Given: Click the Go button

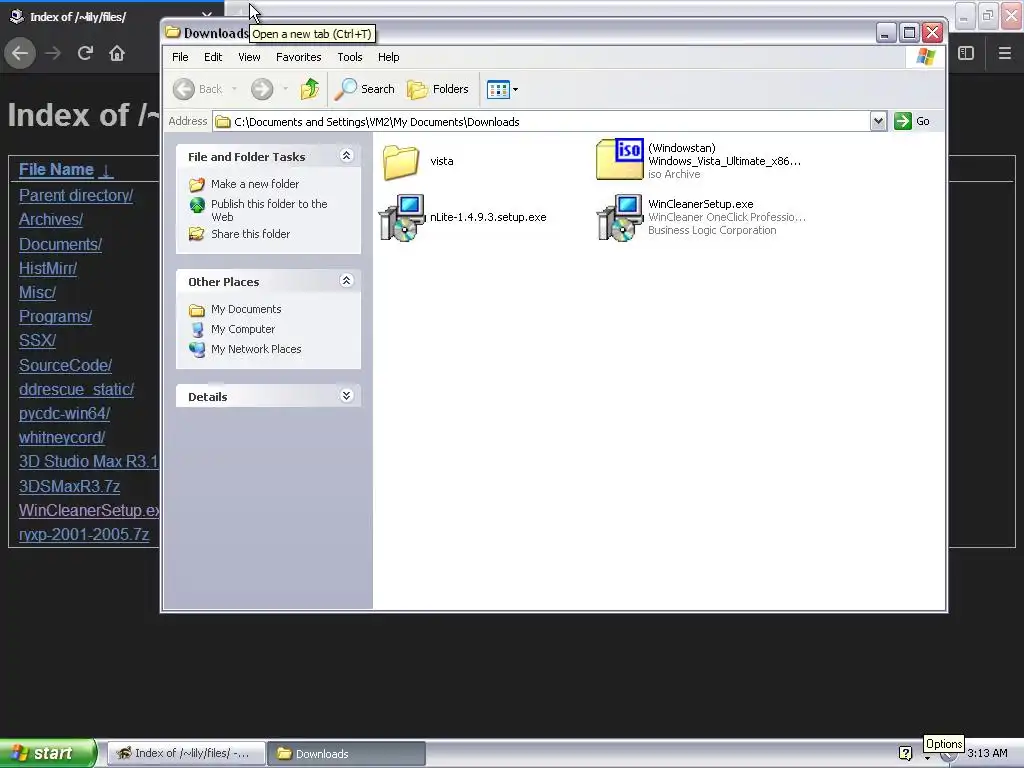Looking at the screenshot, I should tap(912, 121).
